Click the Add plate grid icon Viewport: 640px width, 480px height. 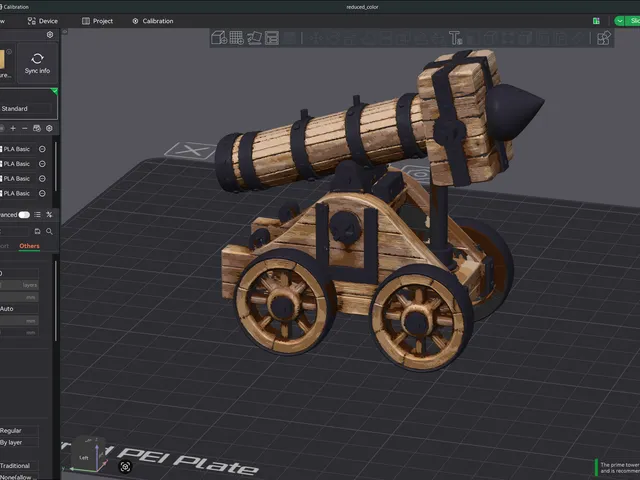tap(236, 38)
